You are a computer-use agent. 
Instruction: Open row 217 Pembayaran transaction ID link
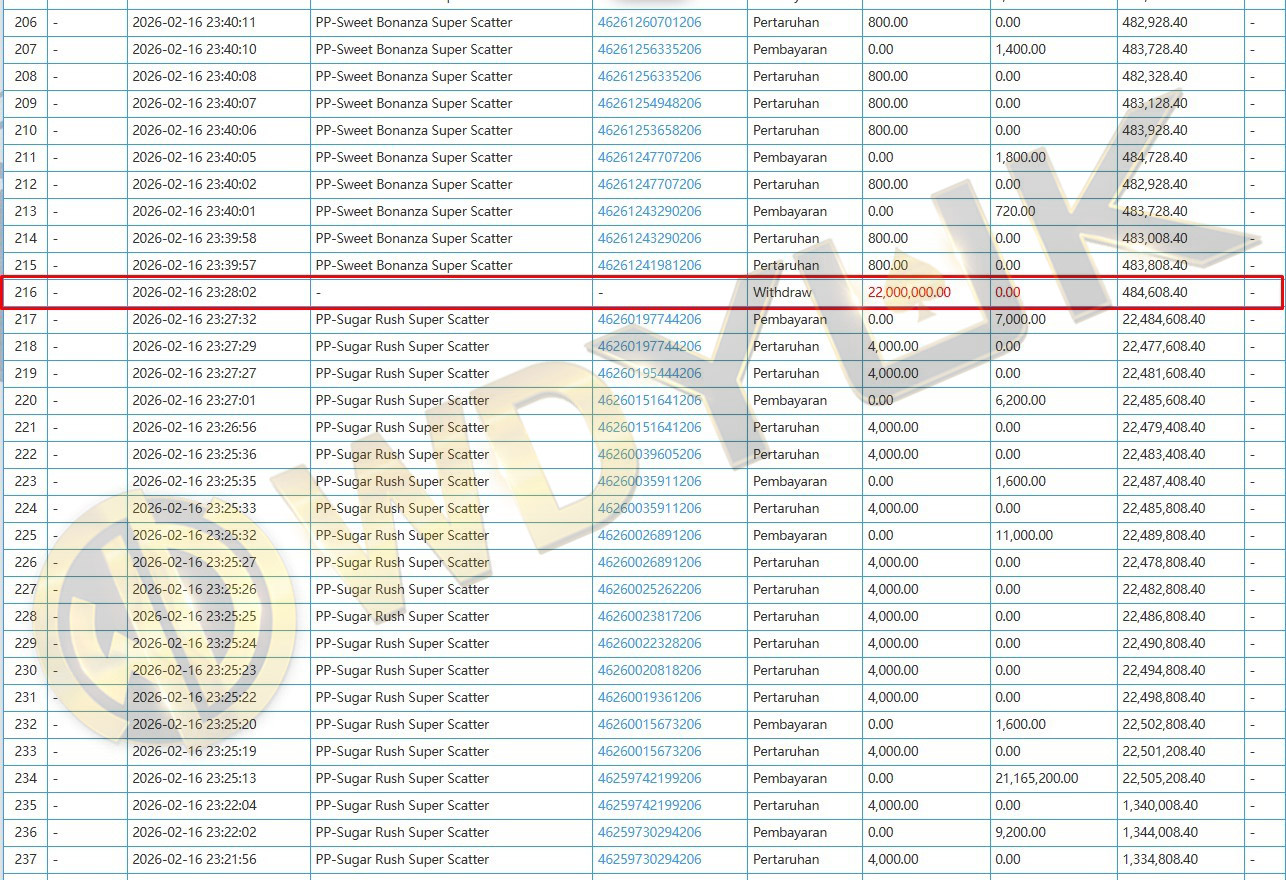pos(649,319)
